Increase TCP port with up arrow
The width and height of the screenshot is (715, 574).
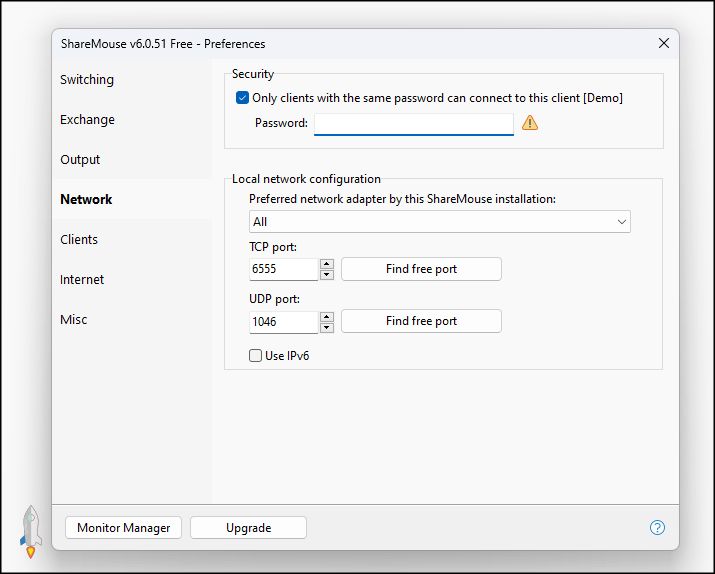point(327,264)
